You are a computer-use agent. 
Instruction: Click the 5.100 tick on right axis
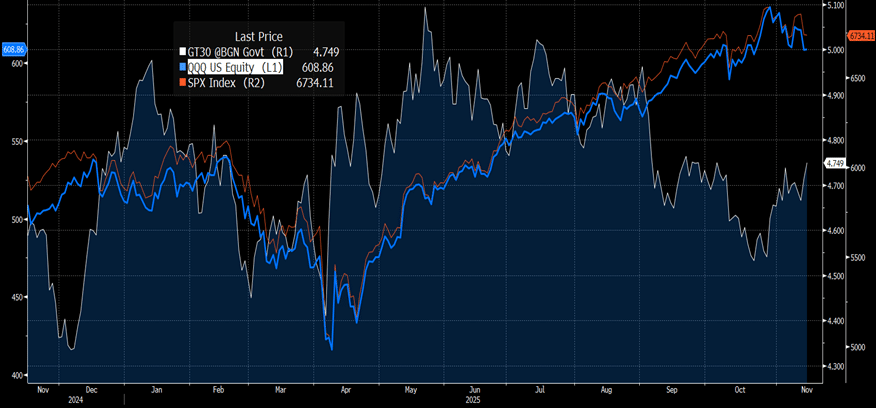click(x=834, y=5)
